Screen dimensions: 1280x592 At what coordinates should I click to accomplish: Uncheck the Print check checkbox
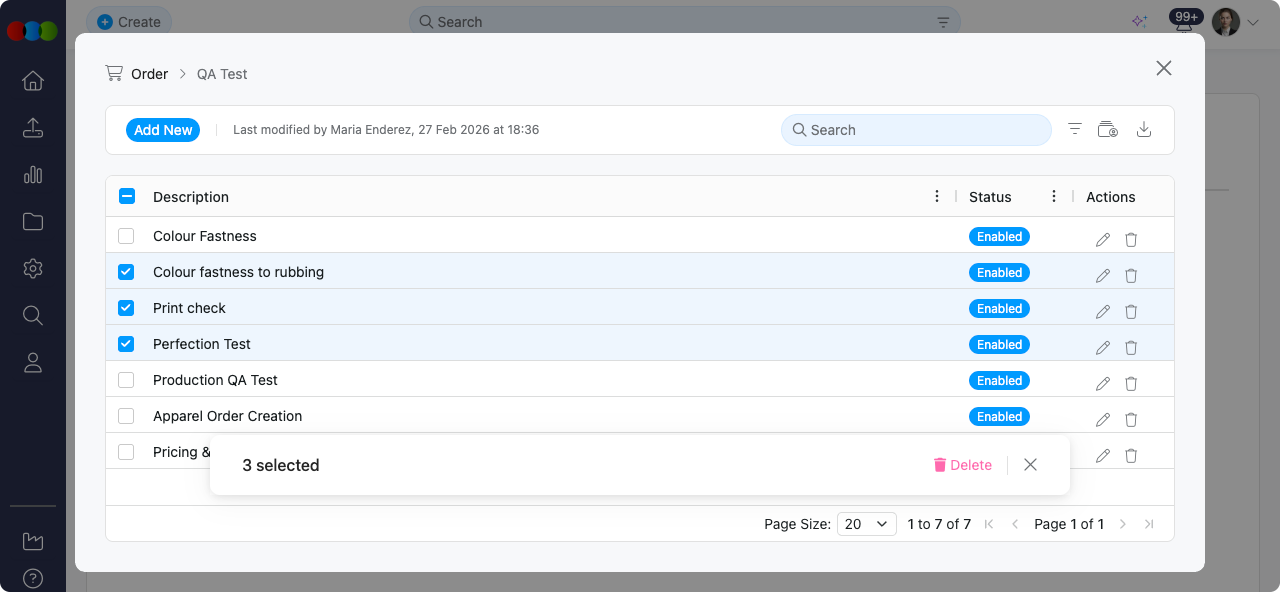click(x=126, y=308)
